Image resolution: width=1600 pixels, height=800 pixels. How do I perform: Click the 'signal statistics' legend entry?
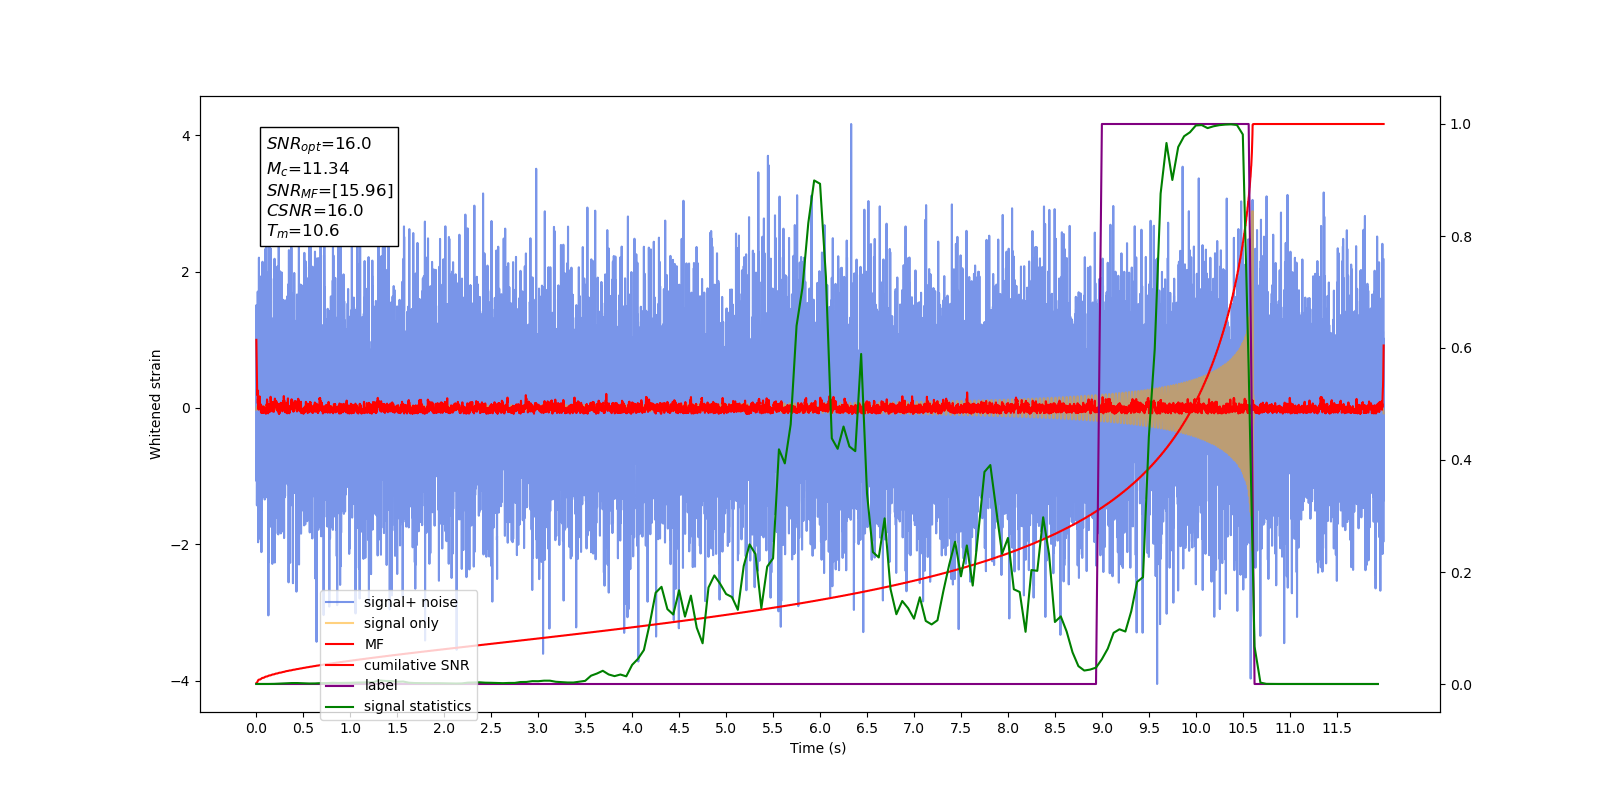click(398, 706)
